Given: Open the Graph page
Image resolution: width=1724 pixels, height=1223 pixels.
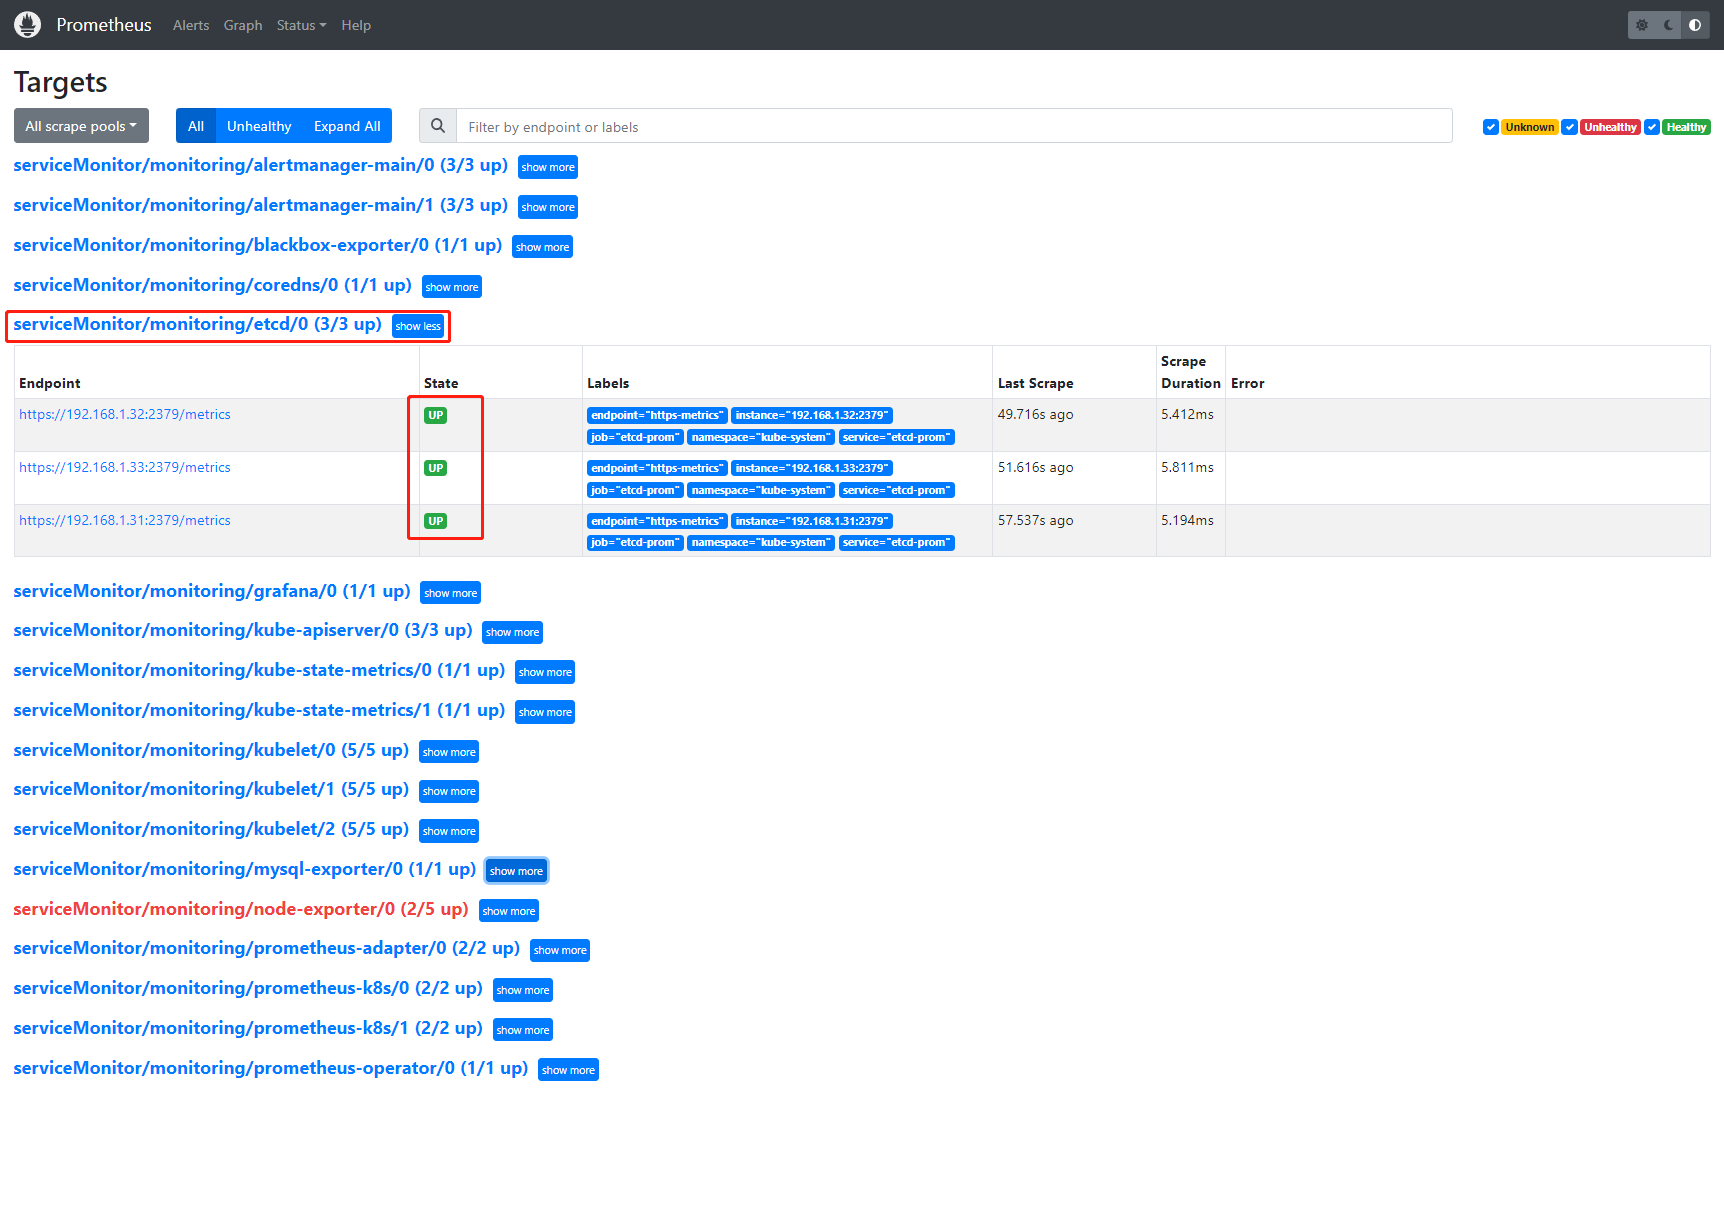Looking at the screenshot, I should 243,25.
